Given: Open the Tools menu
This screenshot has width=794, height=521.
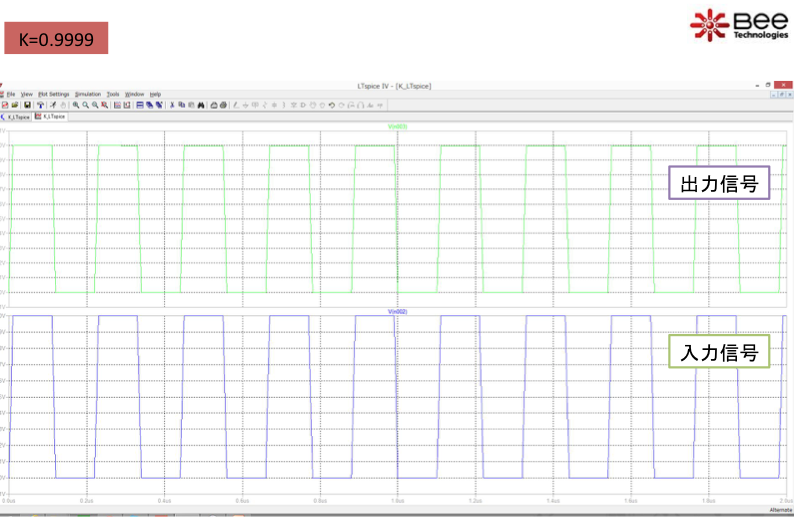Looking at the screenshot, I should click(113, 94).
